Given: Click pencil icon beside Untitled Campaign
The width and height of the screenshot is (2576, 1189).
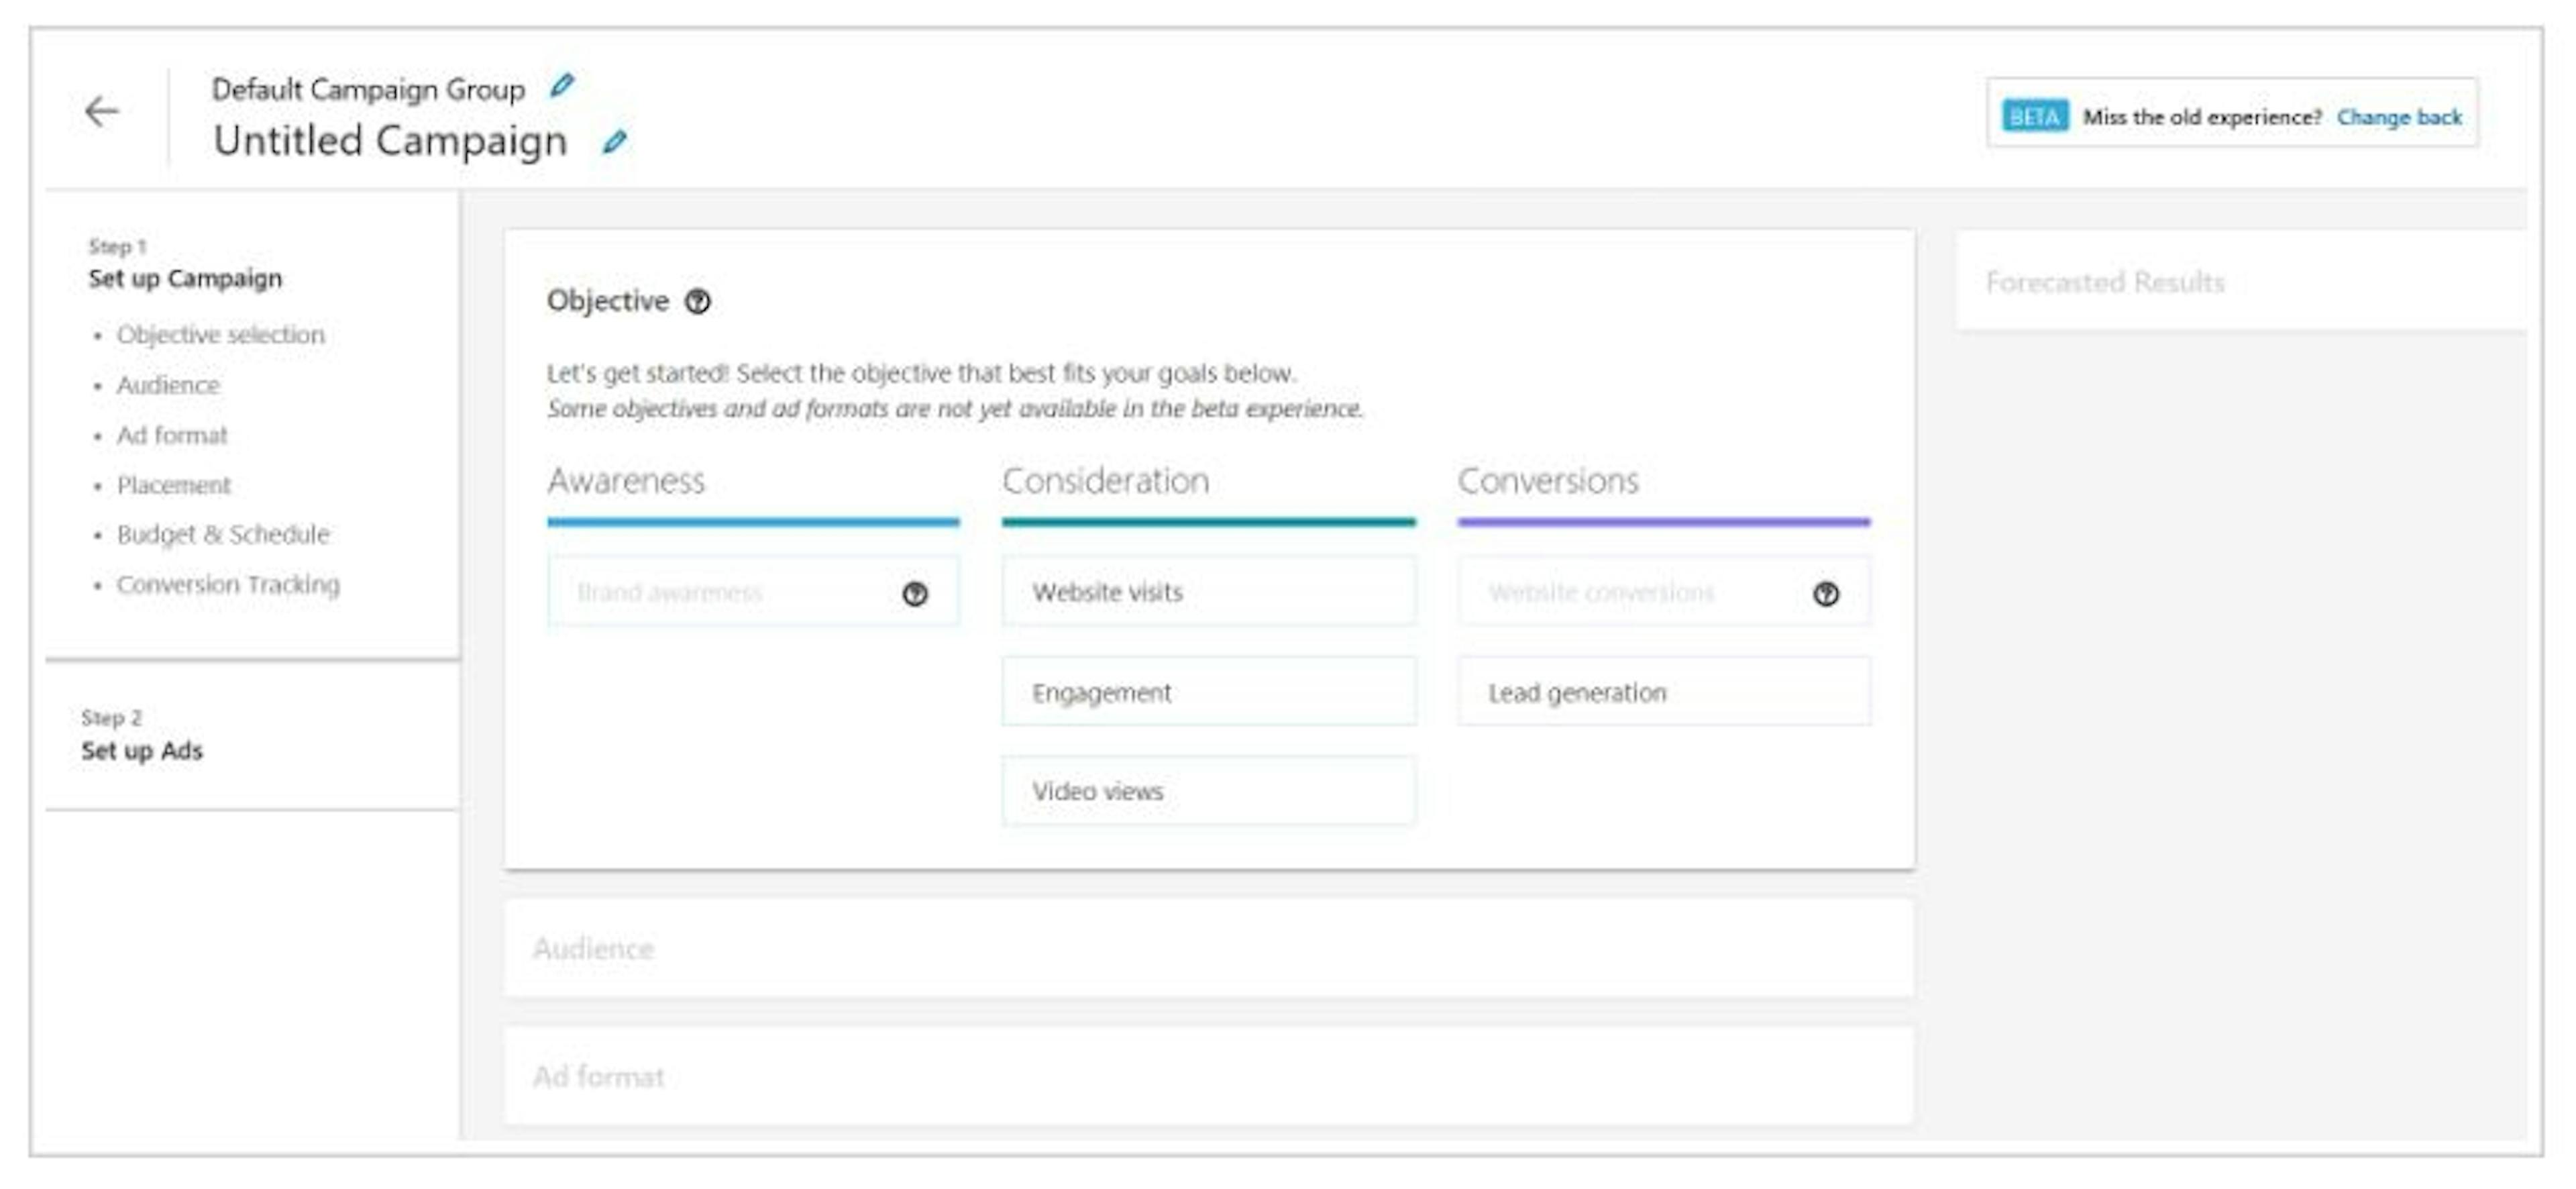Looking at the screenshot, I should 614,142.
